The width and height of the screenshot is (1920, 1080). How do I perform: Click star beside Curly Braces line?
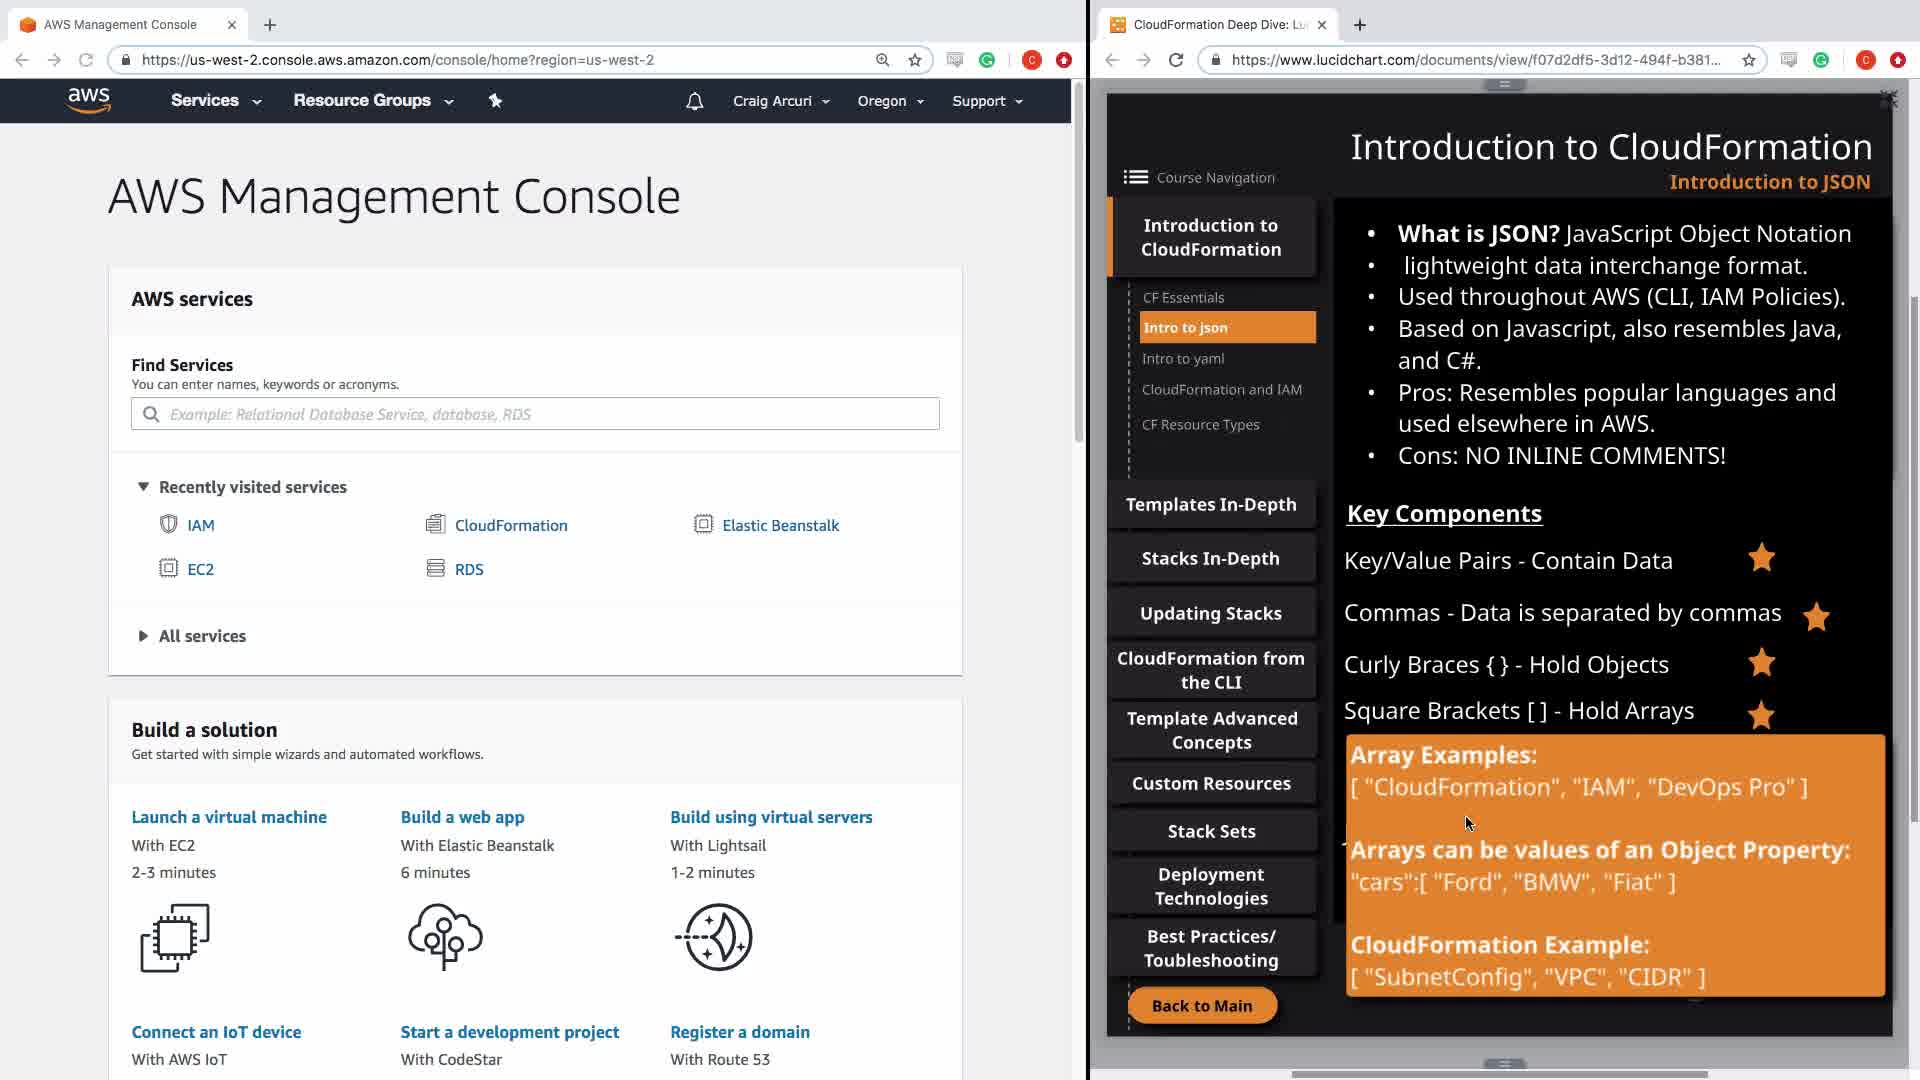(1761, 663)
